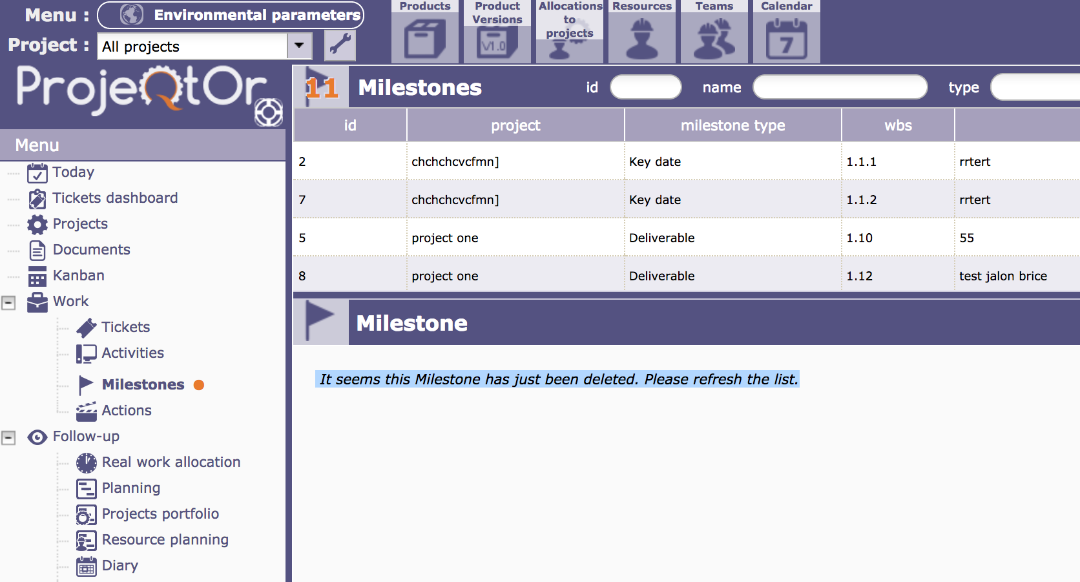Click the wrench icon beside project selector
Viewport: 1080px width, 582px height.
[x=340, y=46]
